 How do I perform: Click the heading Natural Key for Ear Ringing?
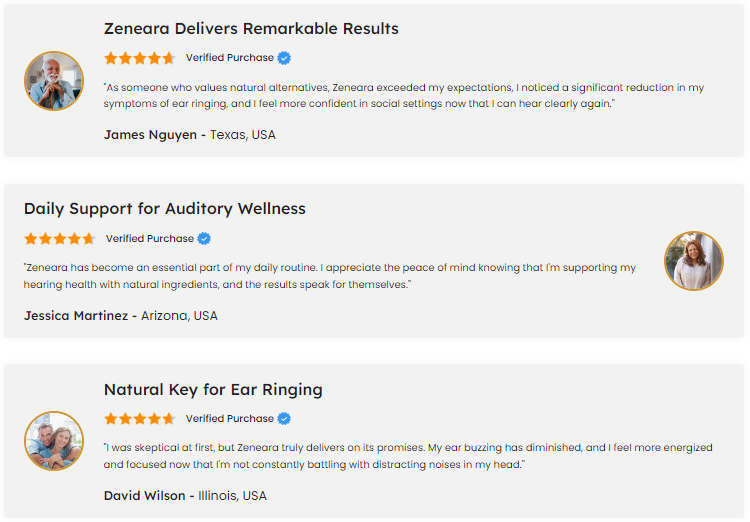213,389
